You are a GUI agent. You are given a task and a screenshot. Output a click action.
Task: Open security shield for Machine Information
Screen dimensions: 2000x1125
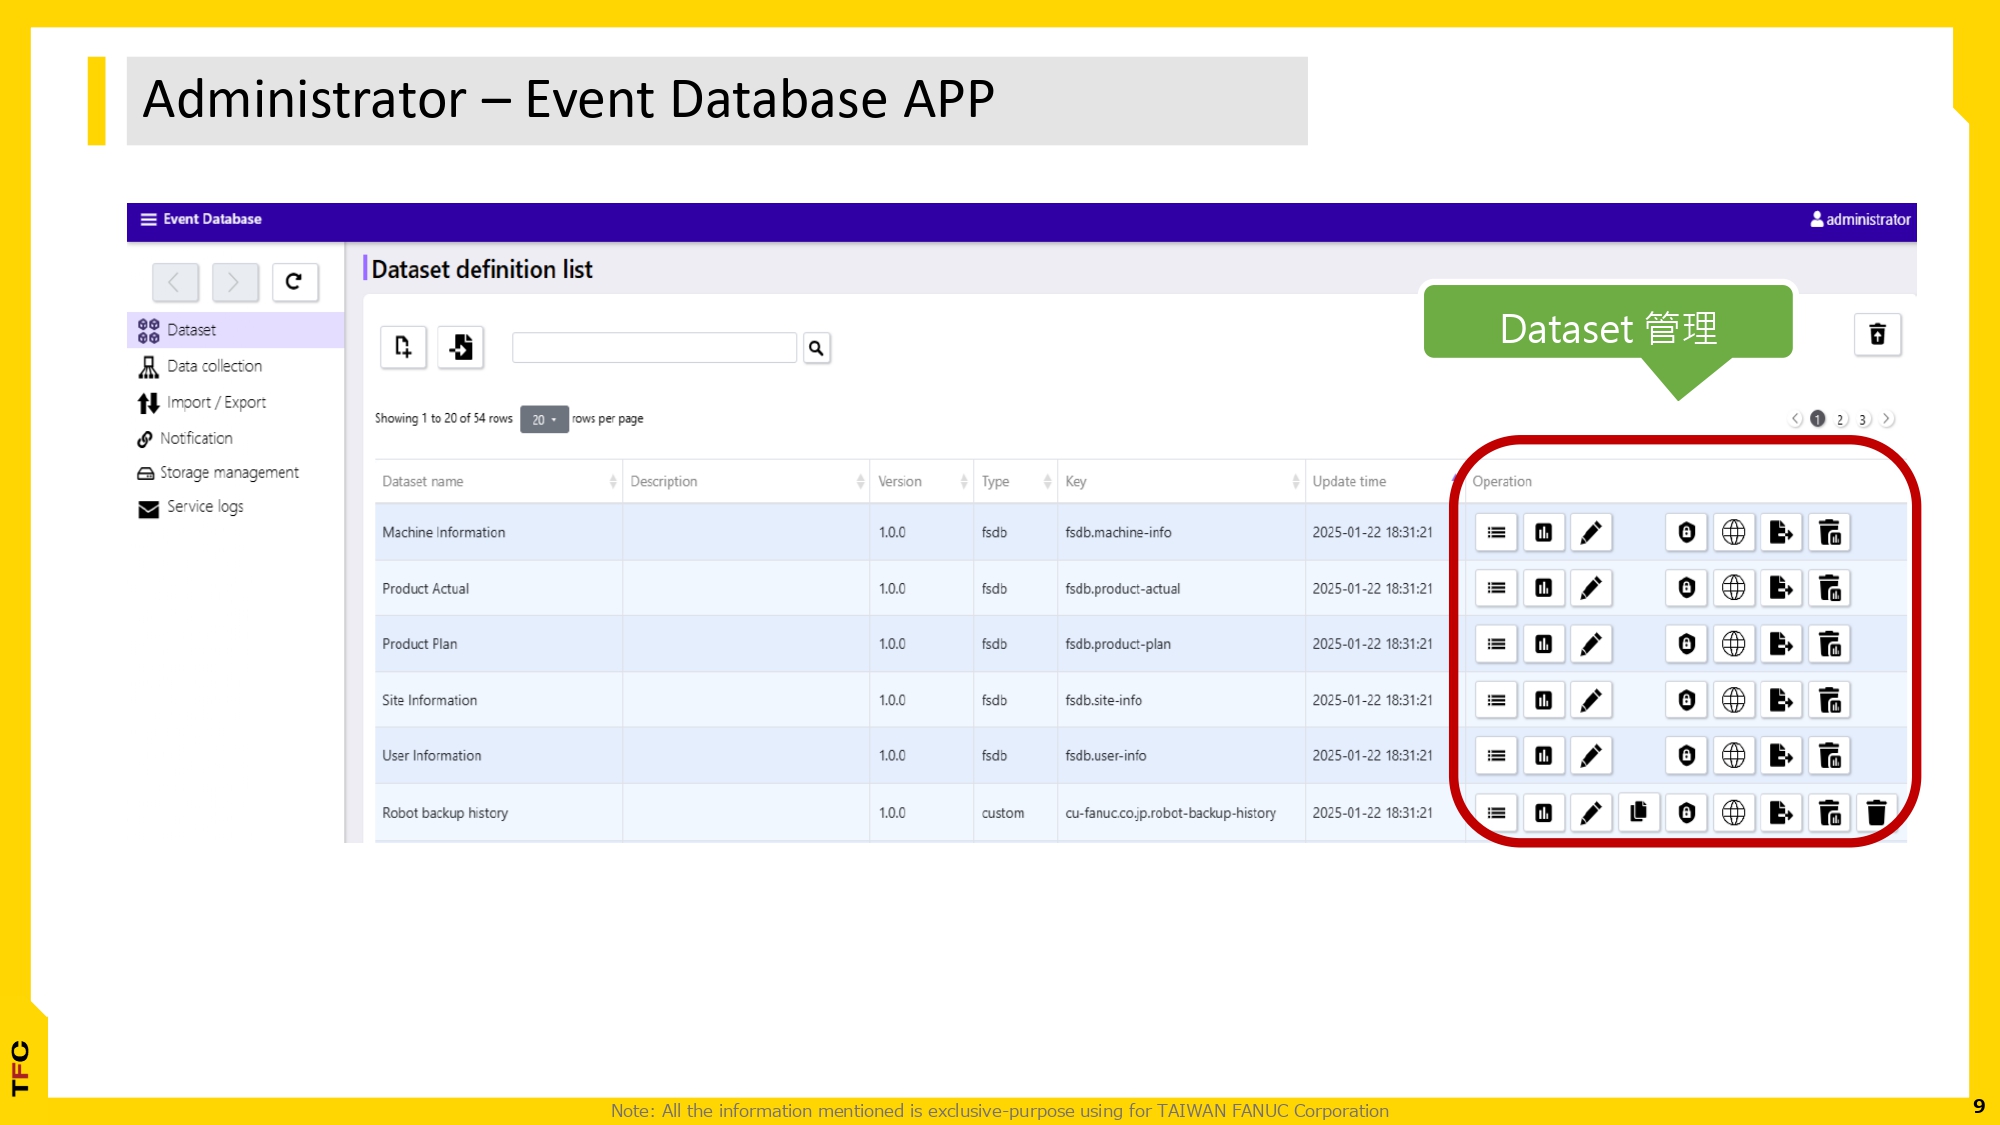click(x=1687, y=533)
